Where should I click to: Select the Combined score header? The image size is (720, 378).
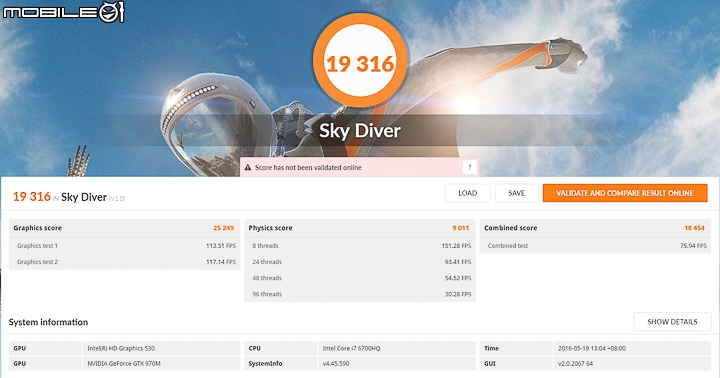(595, 228)
